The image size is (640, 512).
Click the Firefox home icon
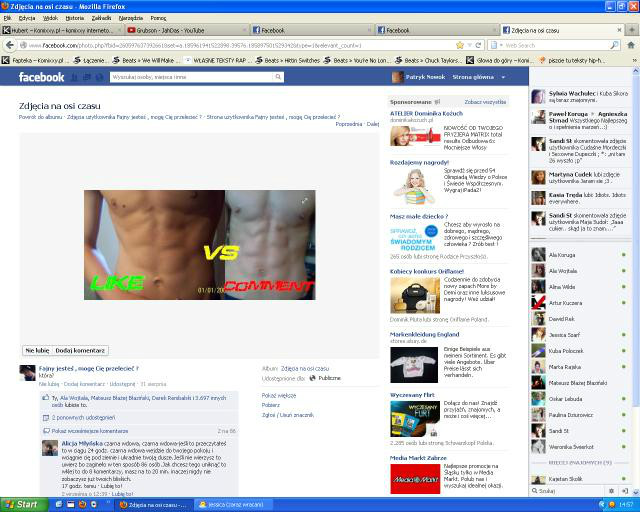coord(631,45)
